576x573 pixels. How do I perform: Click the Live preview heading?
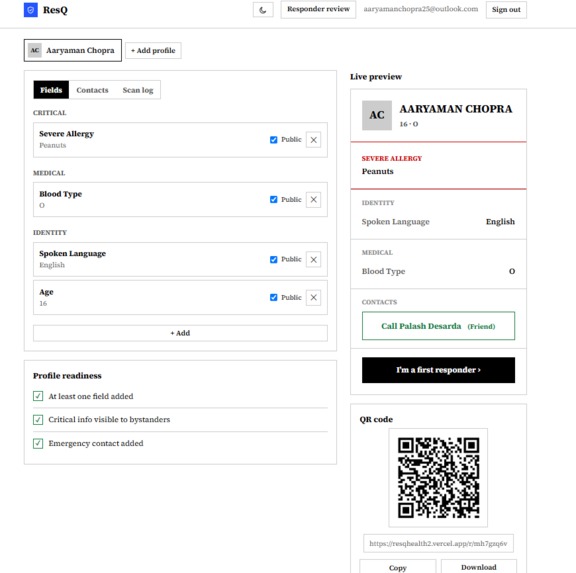tap(376, 77)
